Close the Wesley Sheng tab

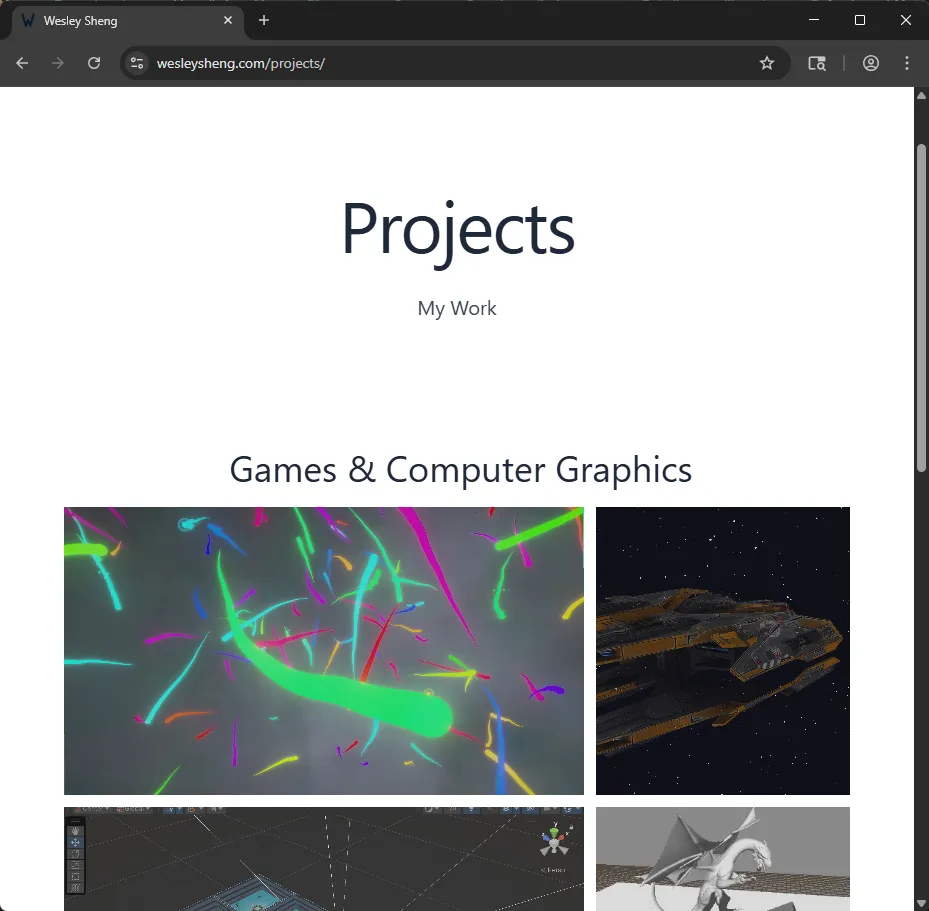point(228,20)
